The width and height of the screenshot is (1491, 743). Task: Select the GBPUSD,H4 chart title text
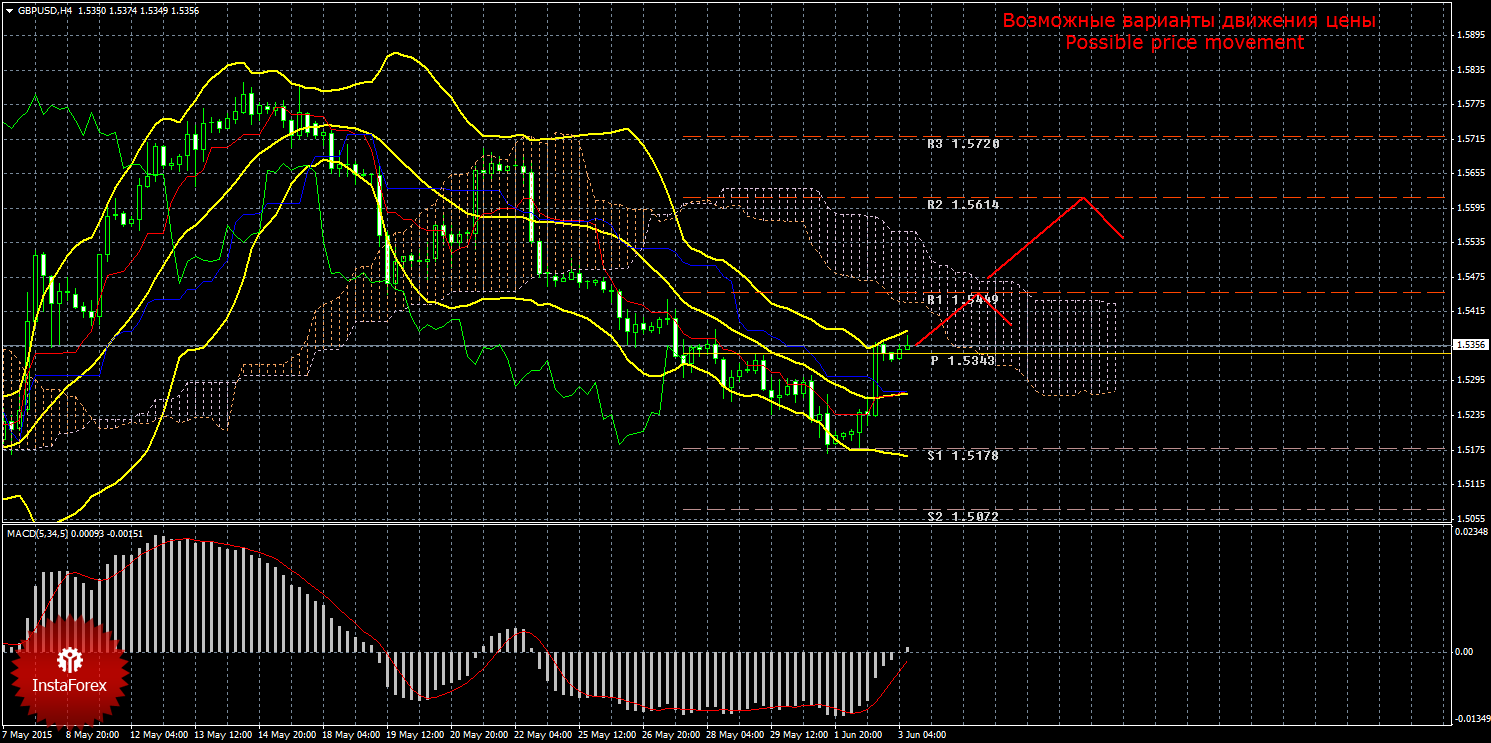click(40, 10)
